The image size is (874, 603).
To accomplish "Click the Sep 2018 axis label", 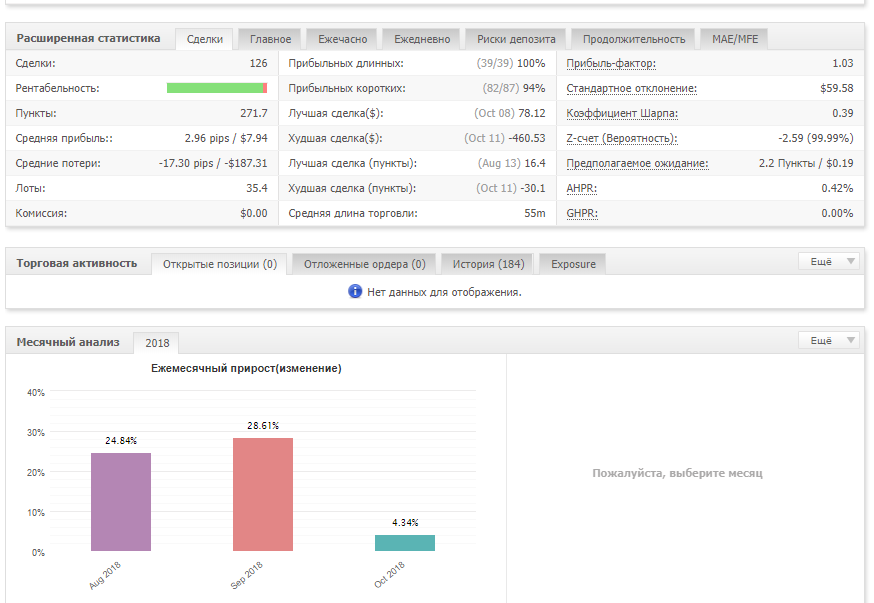I will (246, 576).
